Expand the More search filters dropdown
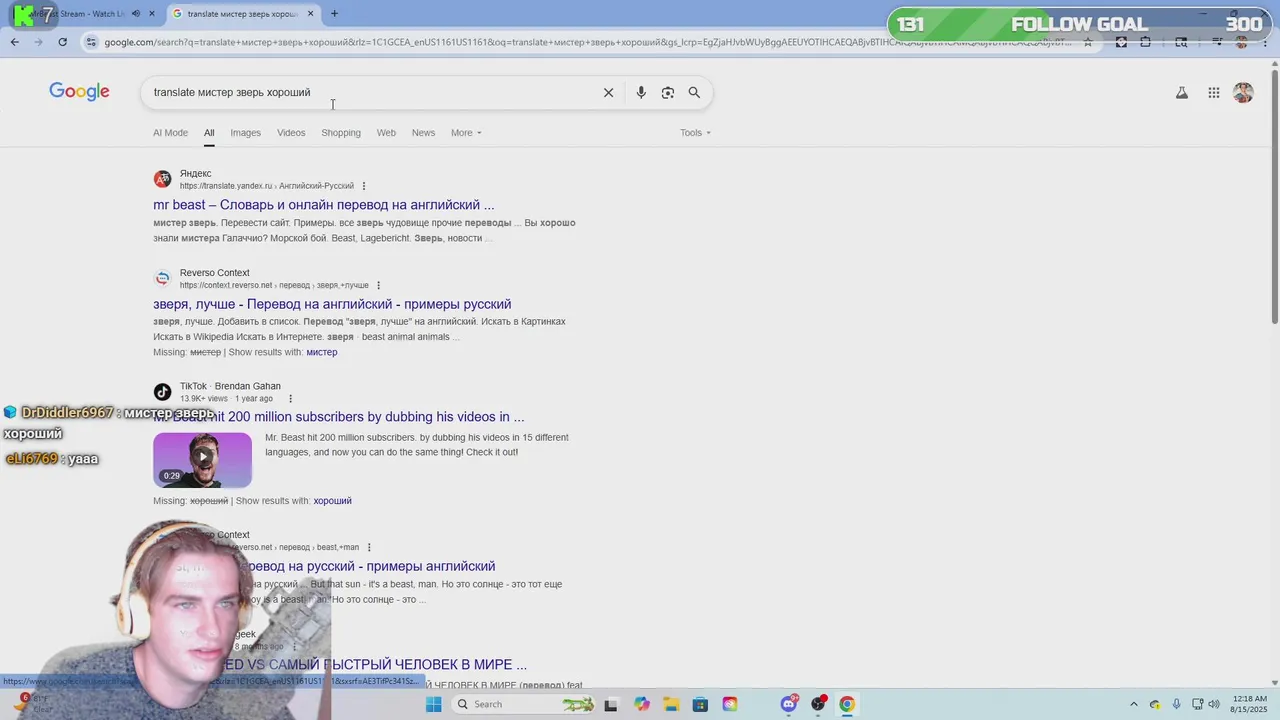The image size is (1280, 720). [x=466, y=132]
